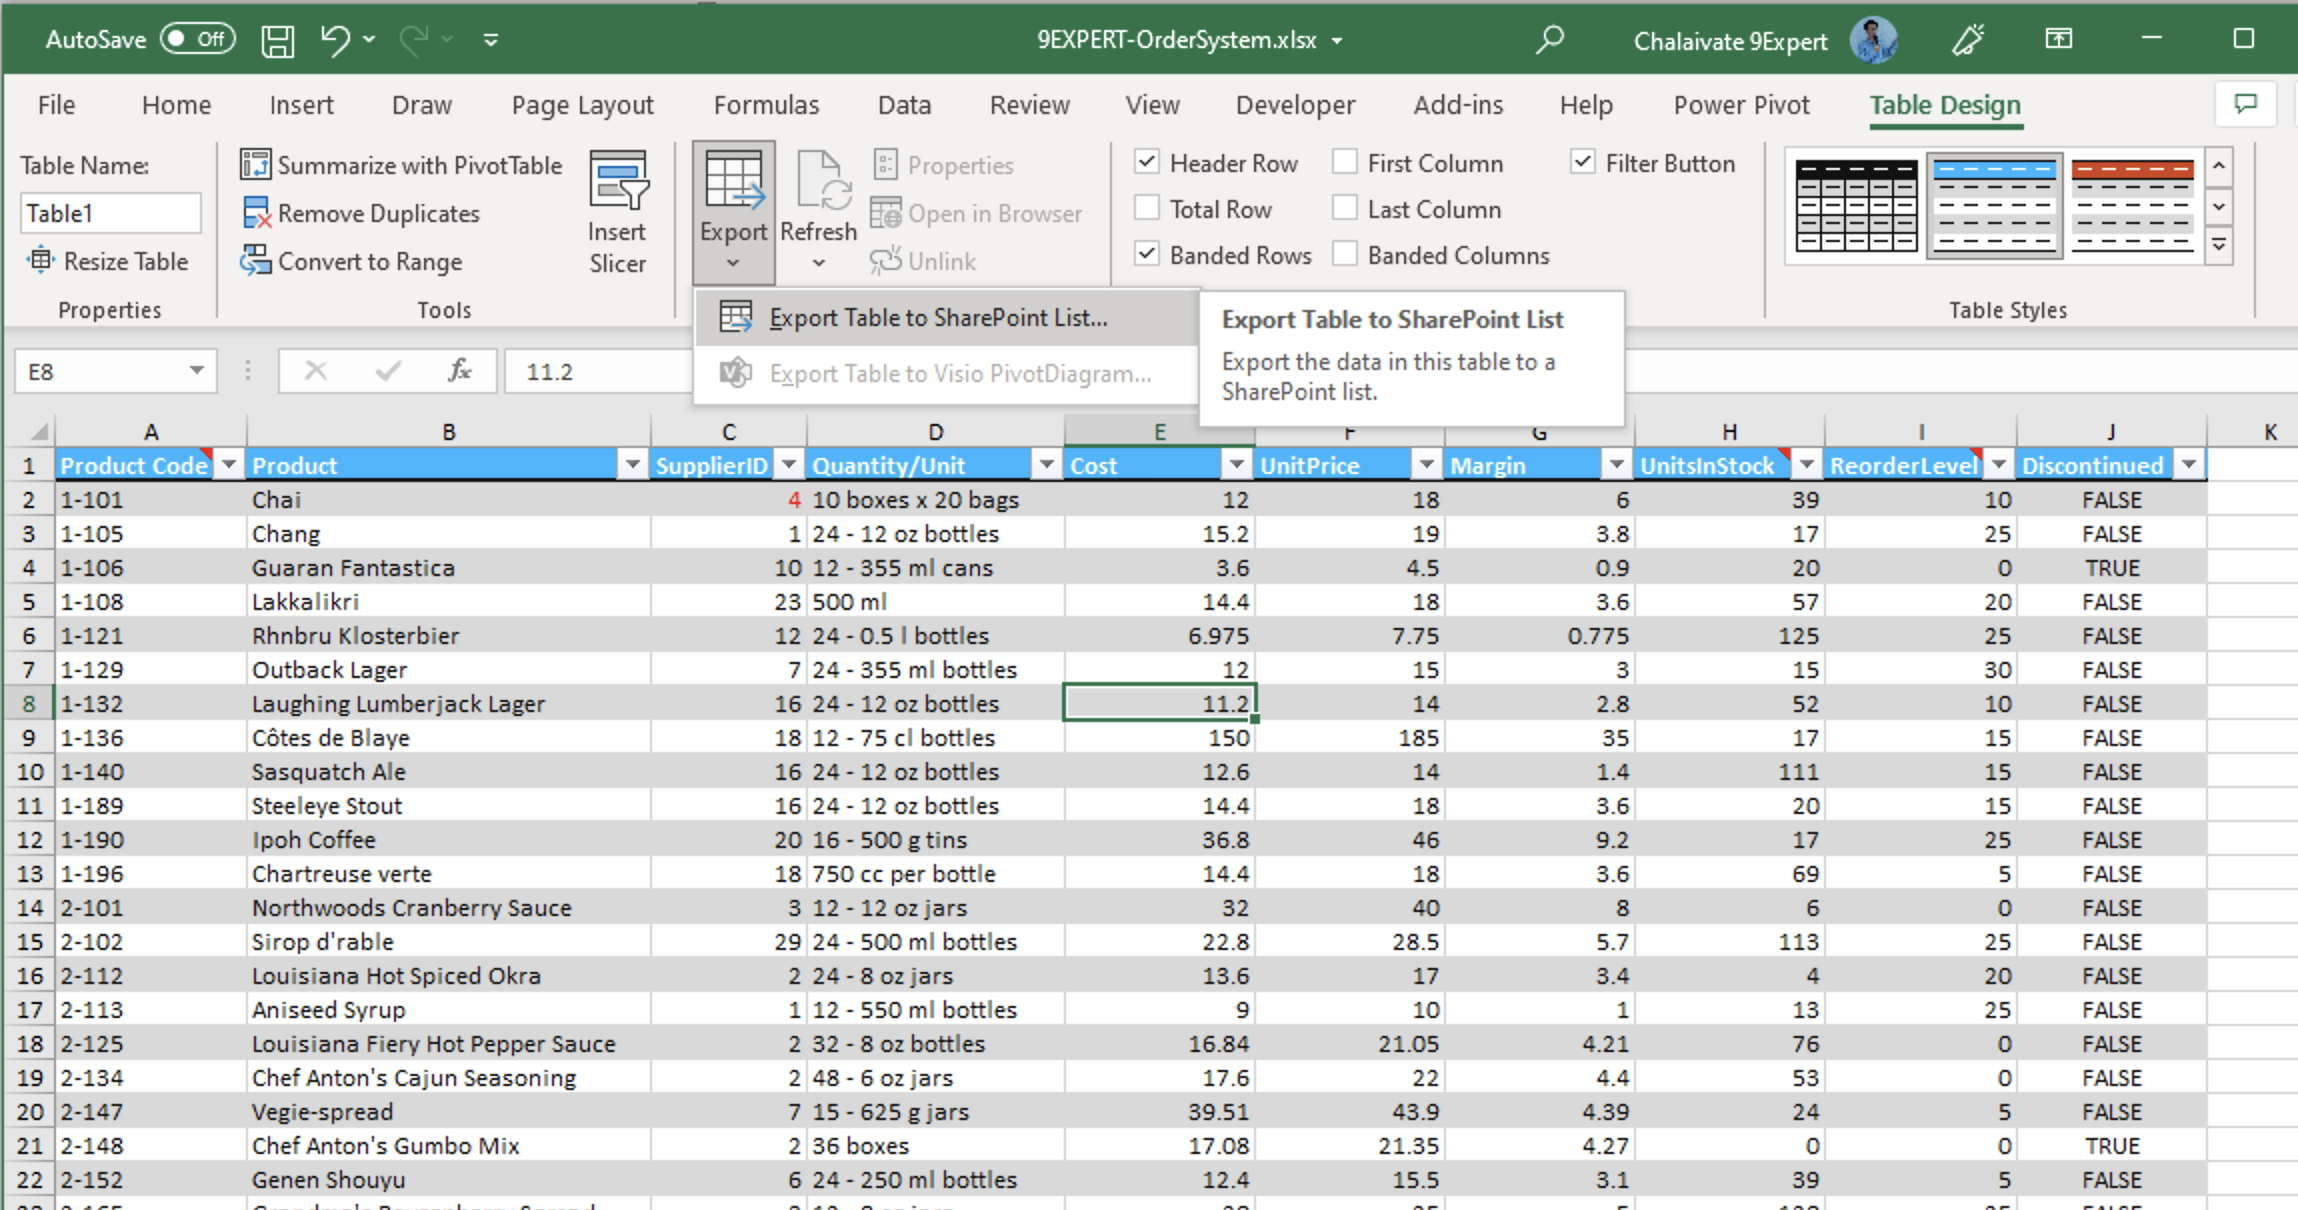Check the First Column checkbox
The height and width of the screenshot is (1210, 2298).
1343,162
